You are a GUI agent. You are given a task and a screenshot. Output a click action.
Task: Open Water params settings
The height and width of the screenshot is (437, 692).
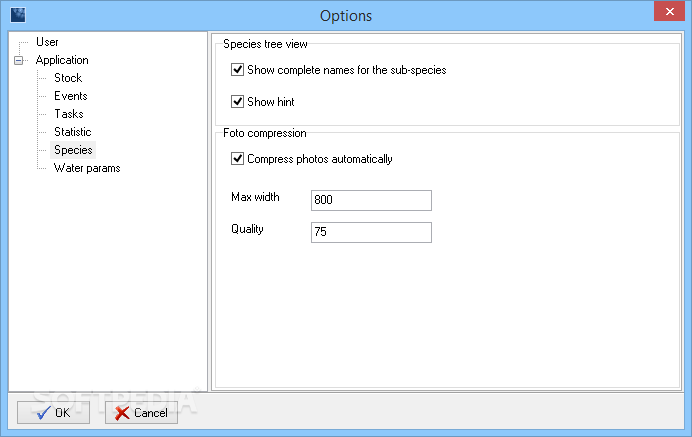click(x=87, y=168)
